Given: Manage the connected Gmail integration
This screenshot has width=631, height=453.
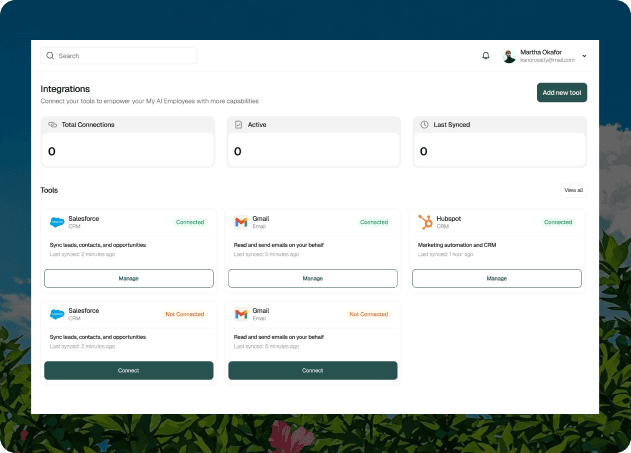Looking at the screenshot, I should [313, 278].
